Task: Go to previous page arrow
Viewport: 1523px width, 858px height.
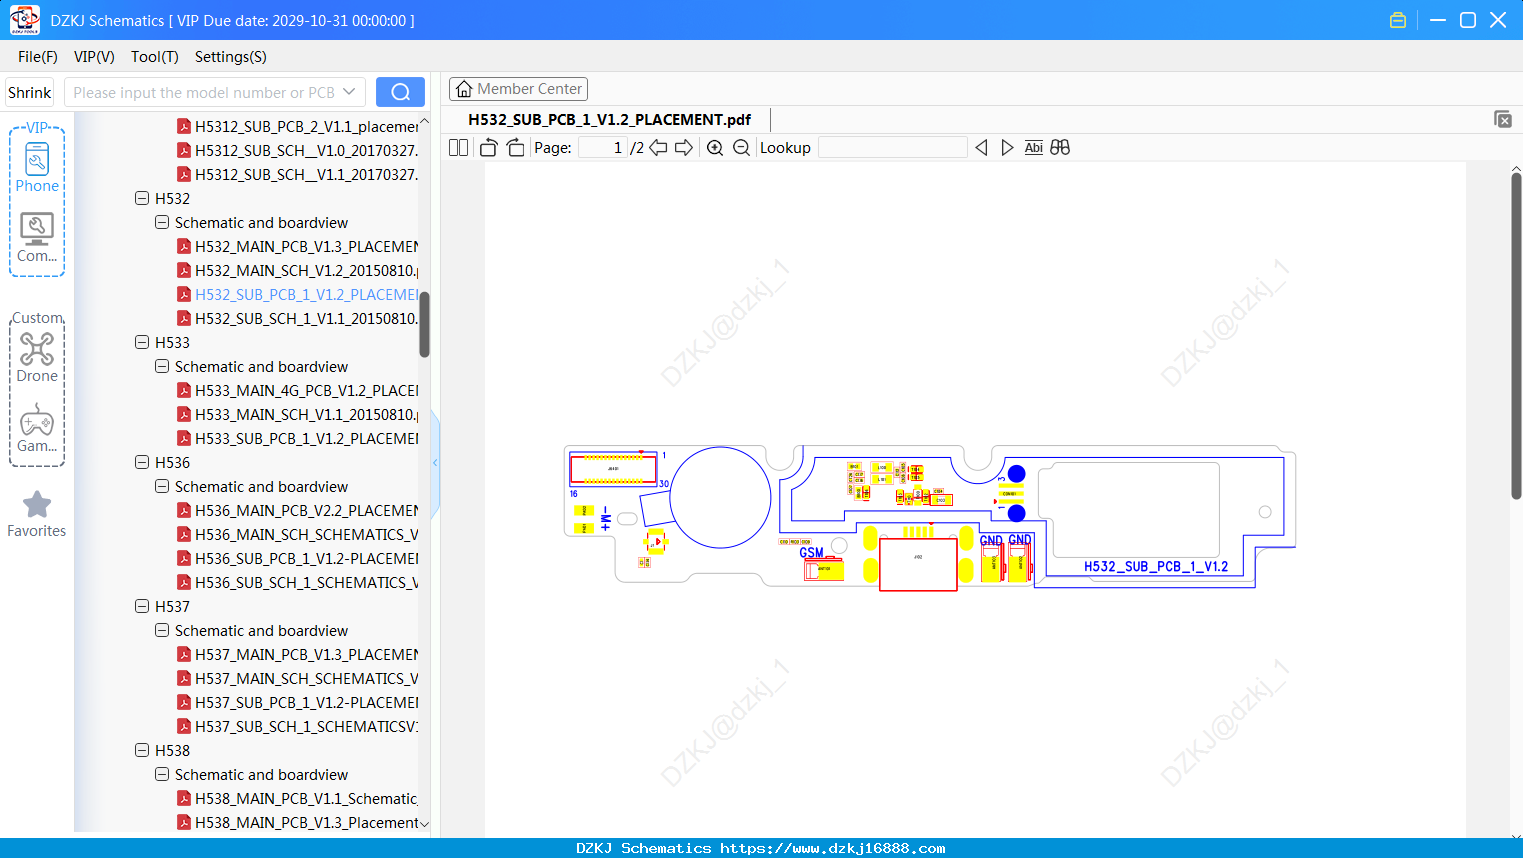Action: tap(658, 148)
